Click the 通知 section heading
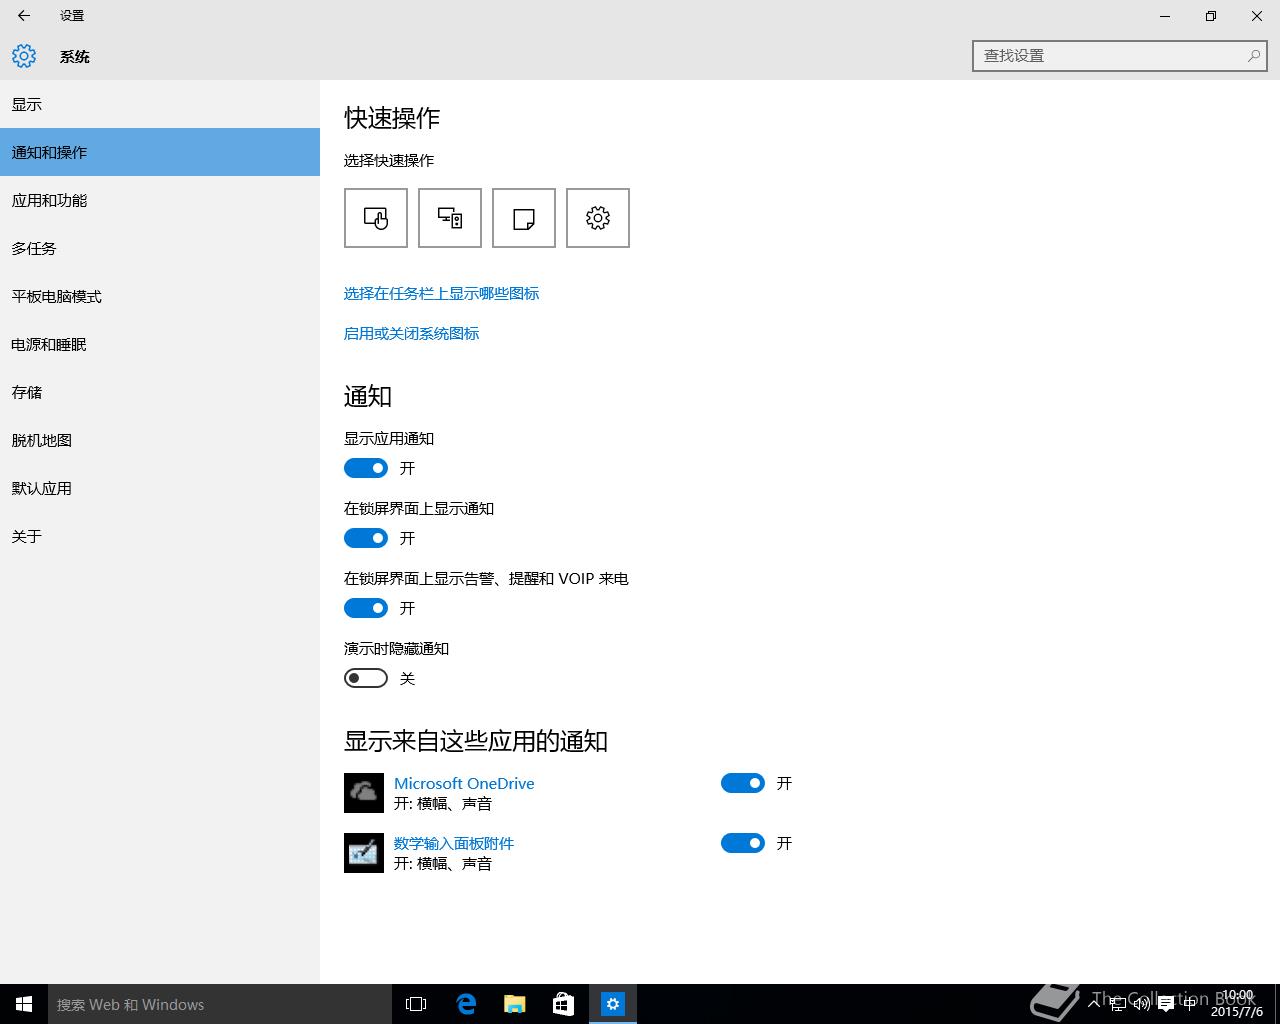The image size is (1280, 1024). pyautogui.click(x=368, y=396)
